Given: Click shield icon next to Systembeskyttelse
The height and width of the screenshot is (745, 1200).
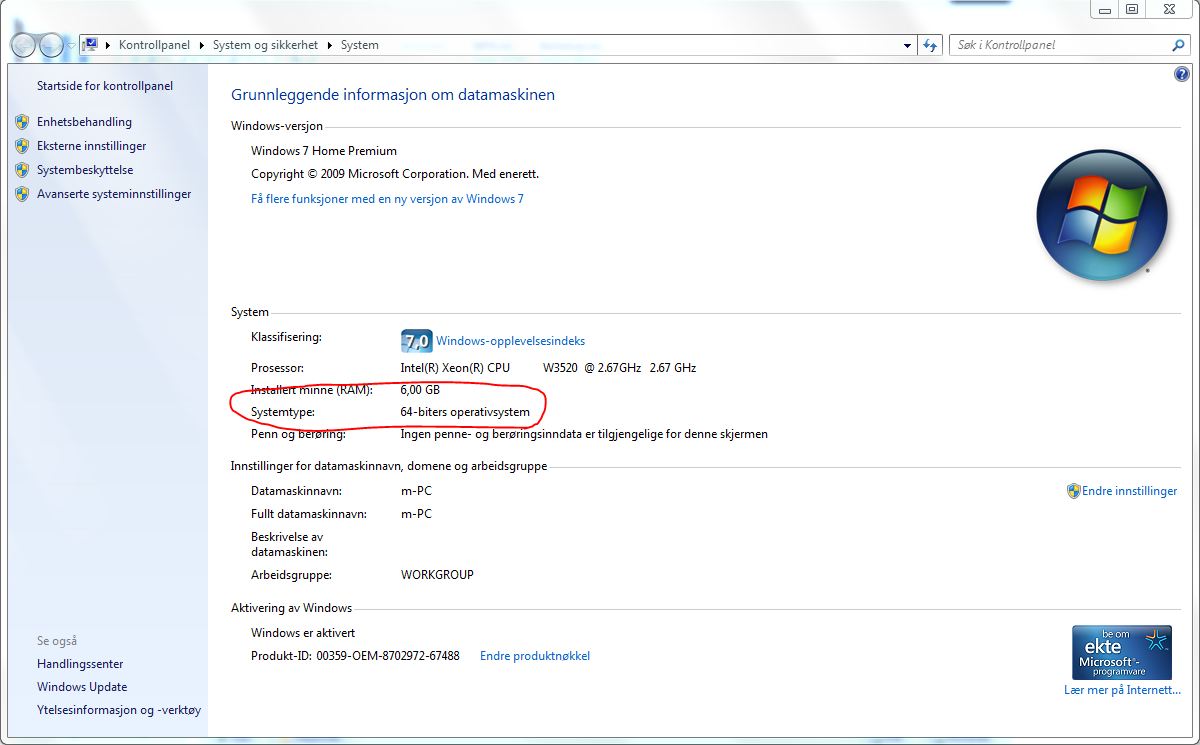Looking at the screenshot, I should (23, 170).
